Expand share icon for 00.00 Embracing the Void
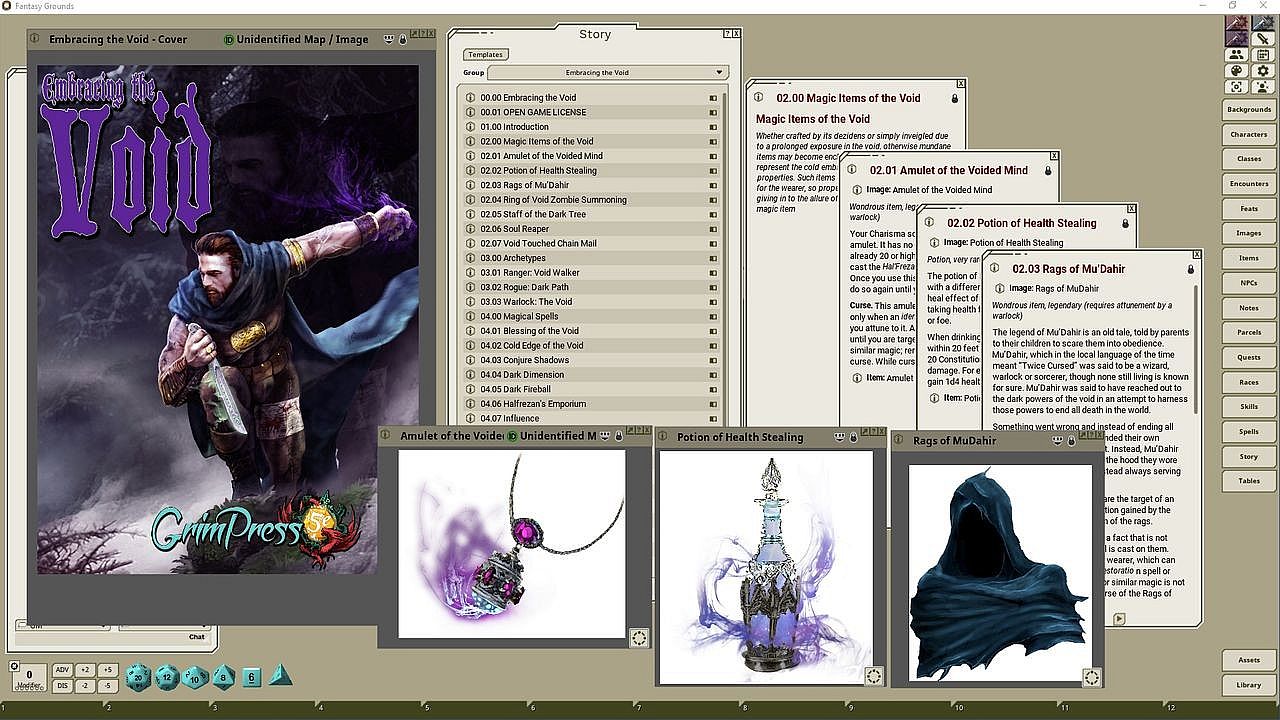Viewport: 1280px width, 720px height. pyautogui.click(x=713, y=98)
